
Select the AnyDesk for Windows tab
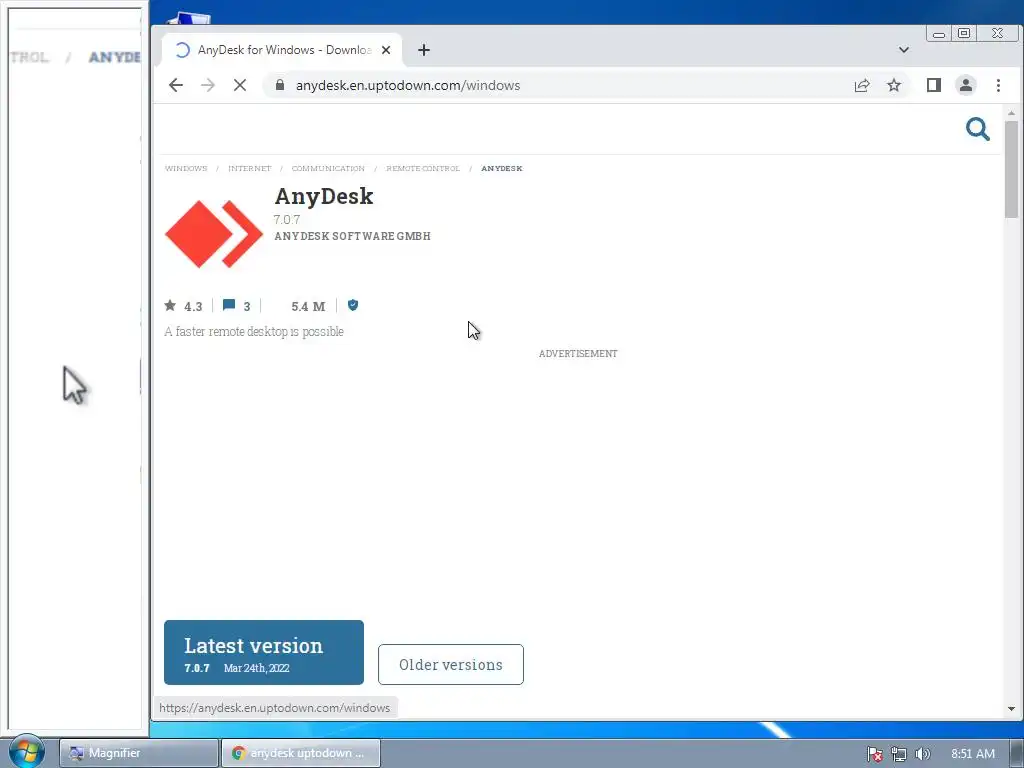(x=281, y=50)
